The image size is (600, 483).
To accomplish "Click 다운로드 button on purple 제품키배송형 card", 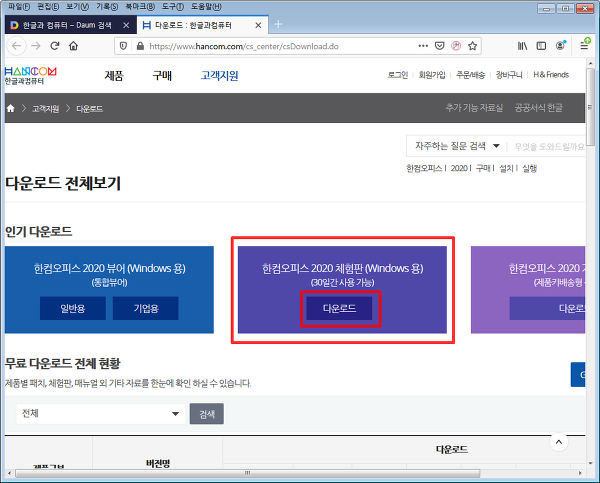I will click(x=547, y=308).
